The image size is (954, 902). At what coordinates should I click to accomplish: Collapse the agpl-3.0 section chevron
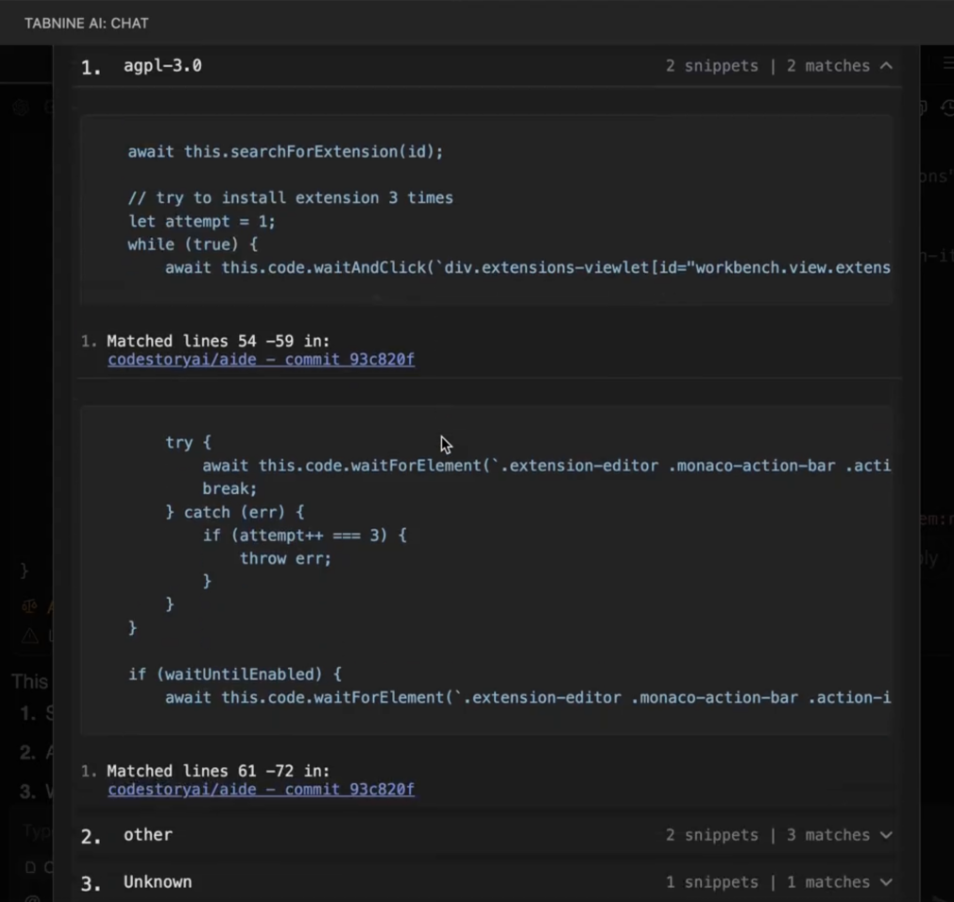click(x=886, y=66)
